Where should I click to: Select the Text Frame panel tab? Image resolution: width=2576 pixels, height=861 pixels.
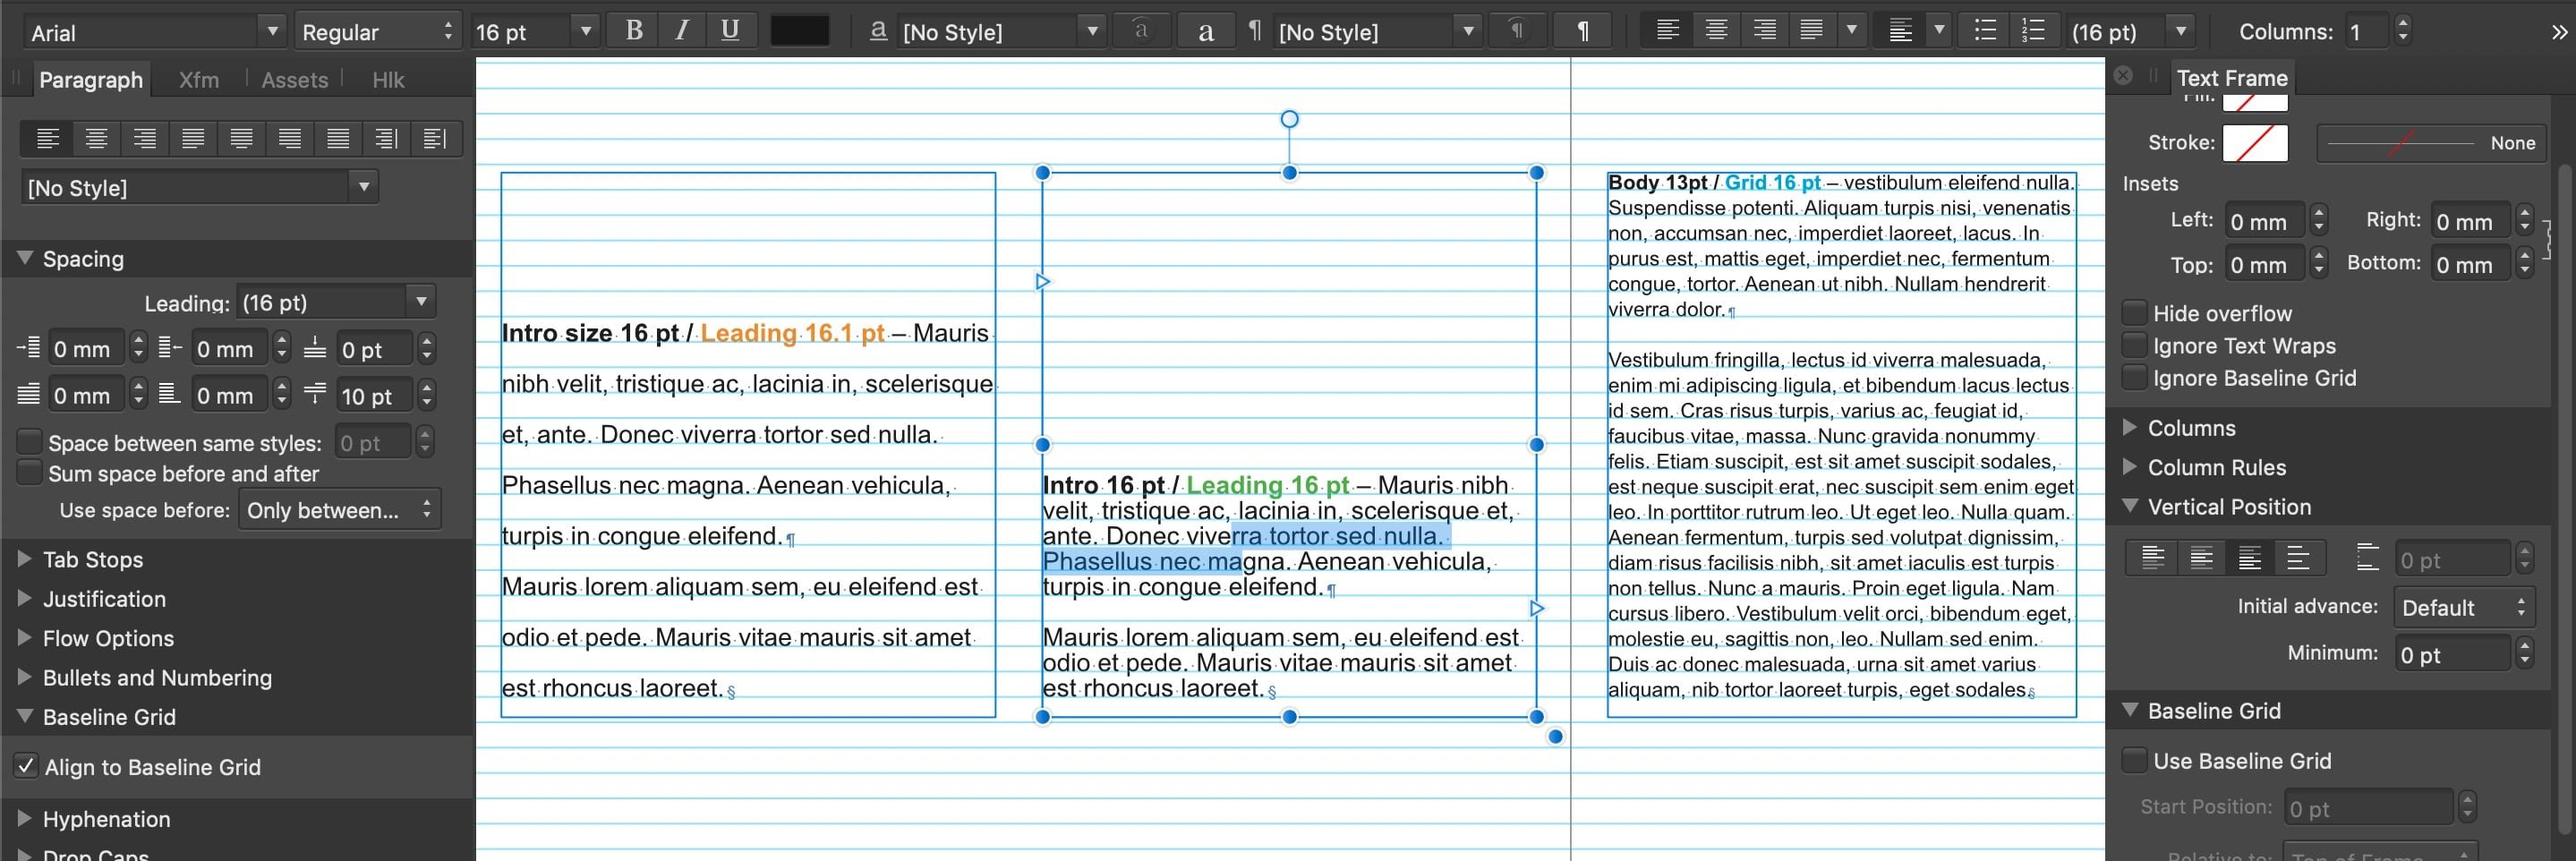[x=2232, y=78]
